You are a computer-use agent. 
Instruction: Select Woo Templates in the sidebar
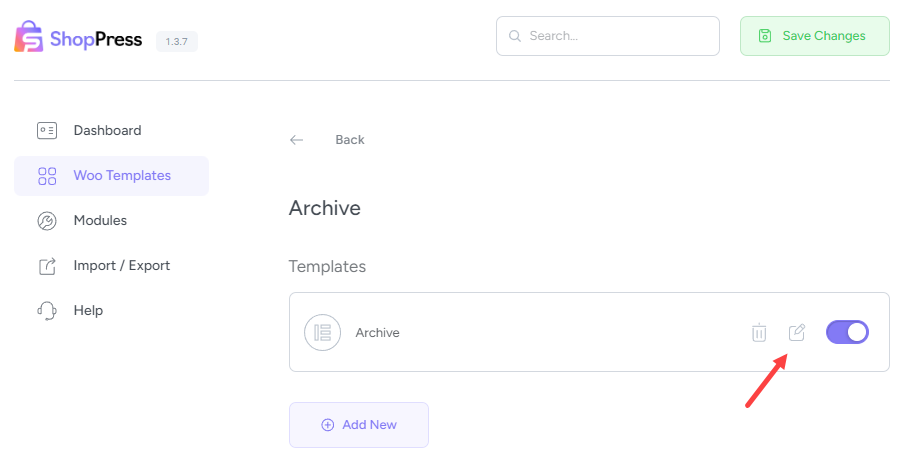point(122,176)
